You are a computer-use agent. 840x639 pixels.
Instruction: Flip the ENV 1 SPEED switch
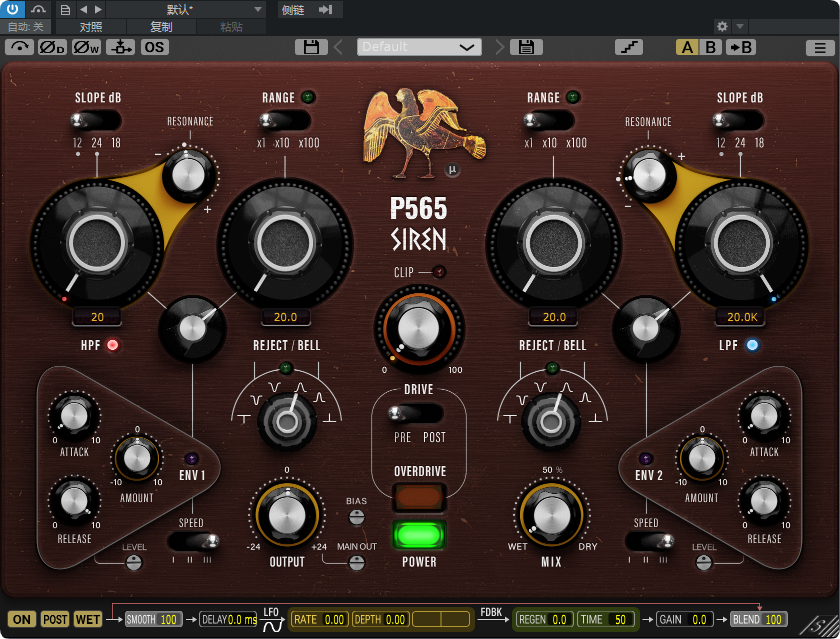pos(193,542)
